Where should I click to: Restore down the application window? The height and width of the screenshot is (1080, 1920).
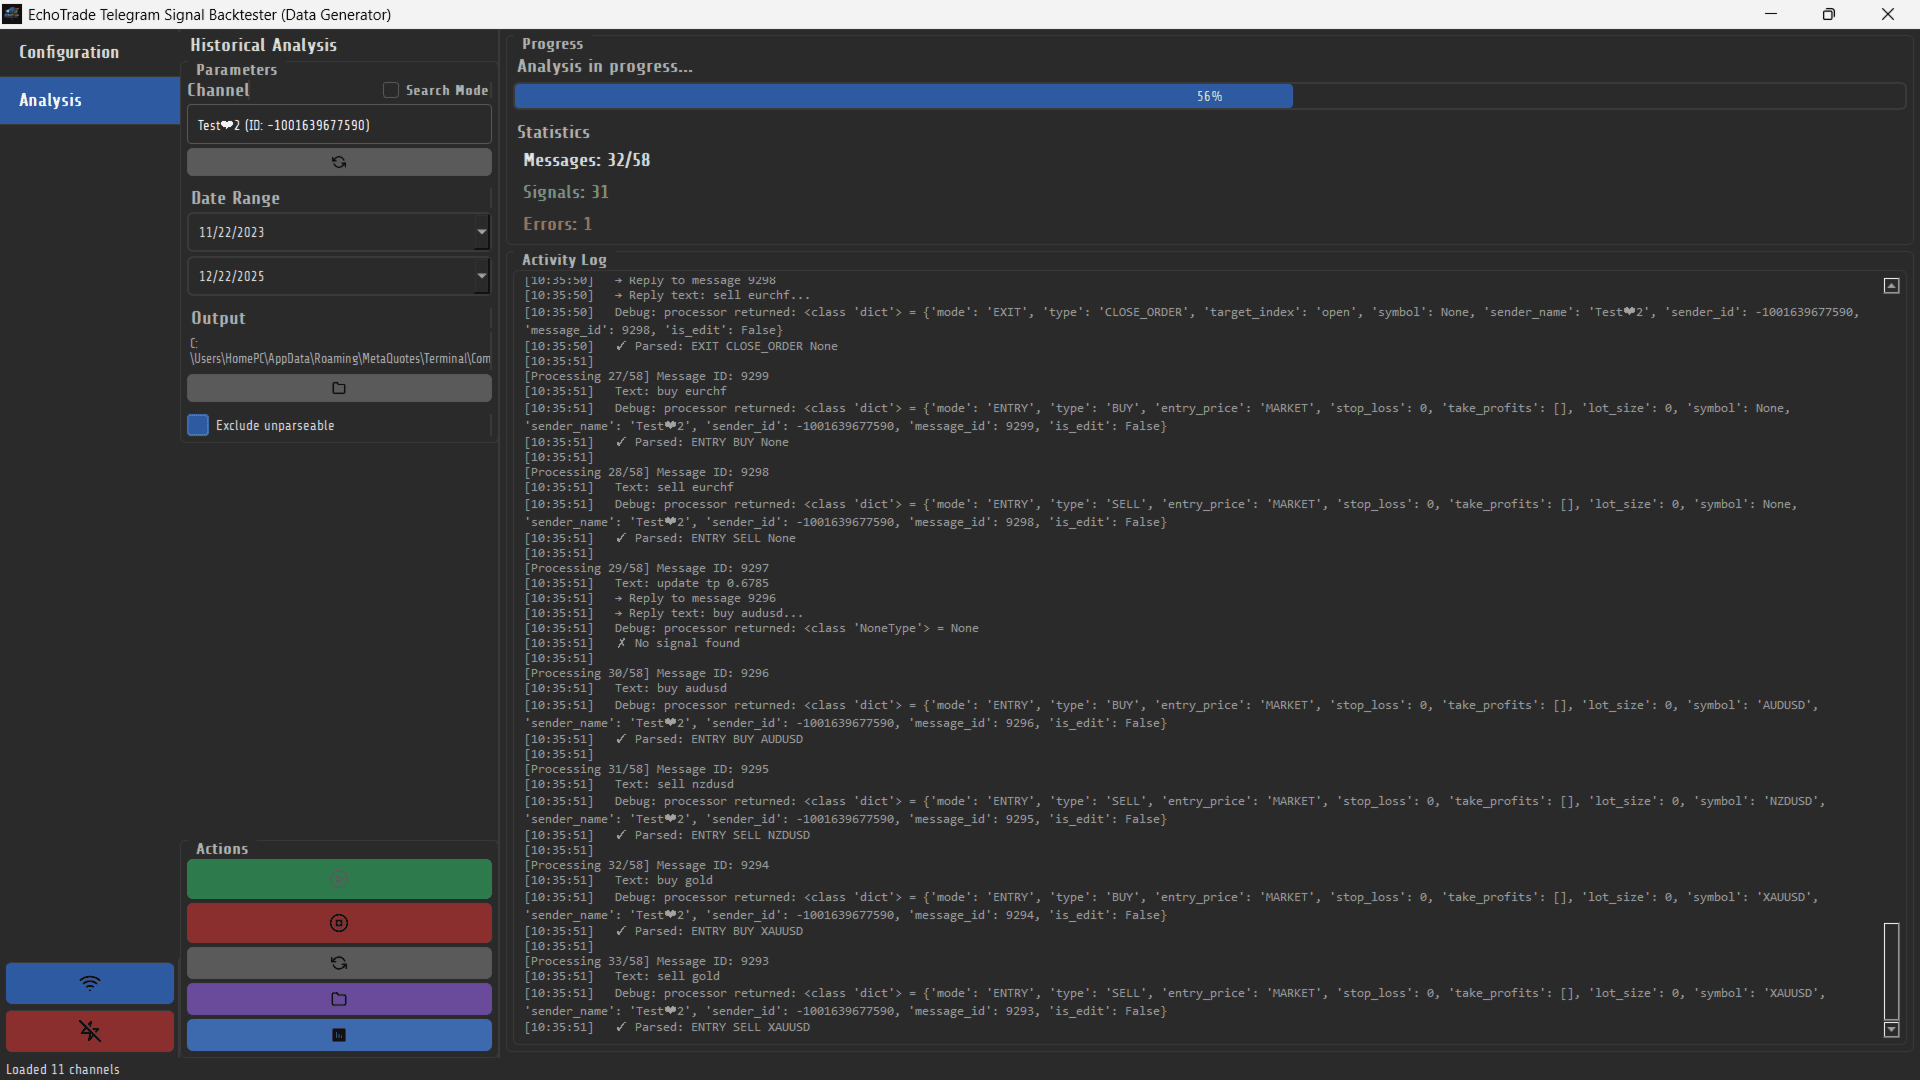point(1829,14)
